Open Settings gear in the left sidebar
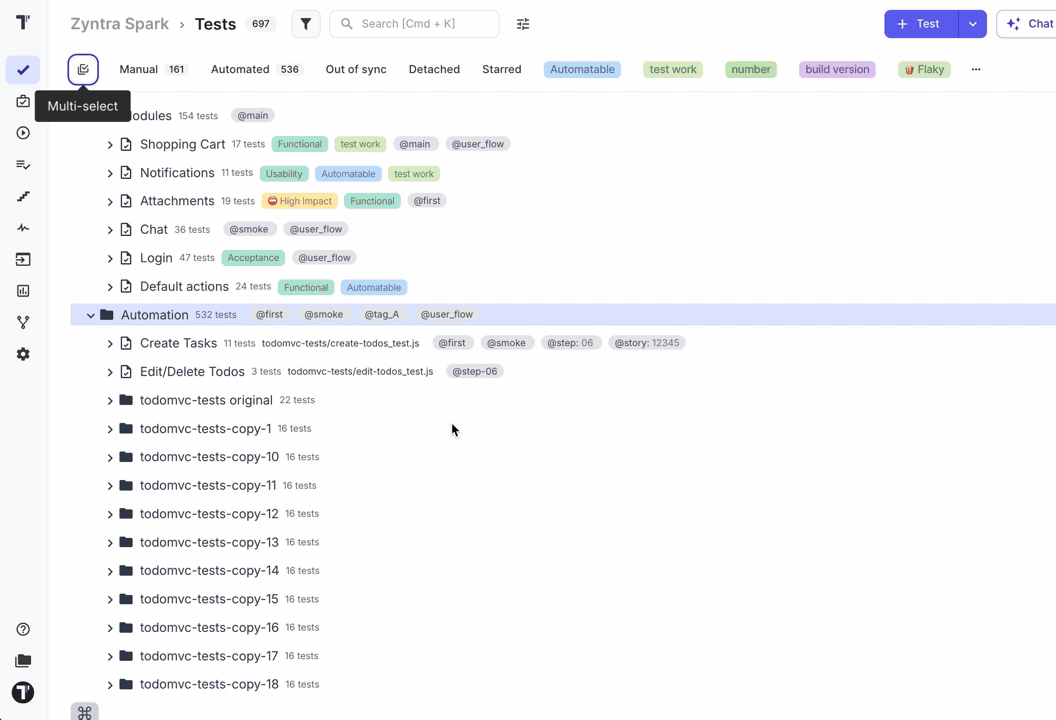Screen dimensions: 1056x720 pyautogui.click(x=23, y=353)
